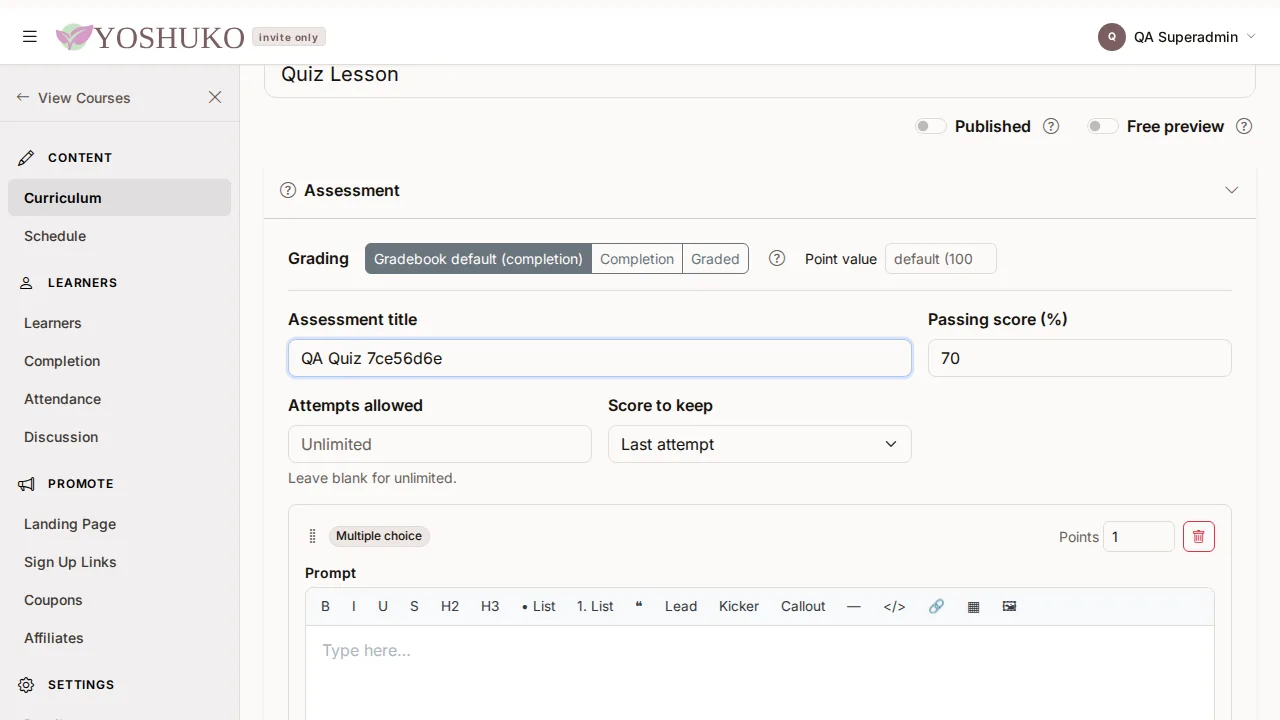Grab the question drag handle
Viewport: 1280px width, 720px height.
[312, 536]
